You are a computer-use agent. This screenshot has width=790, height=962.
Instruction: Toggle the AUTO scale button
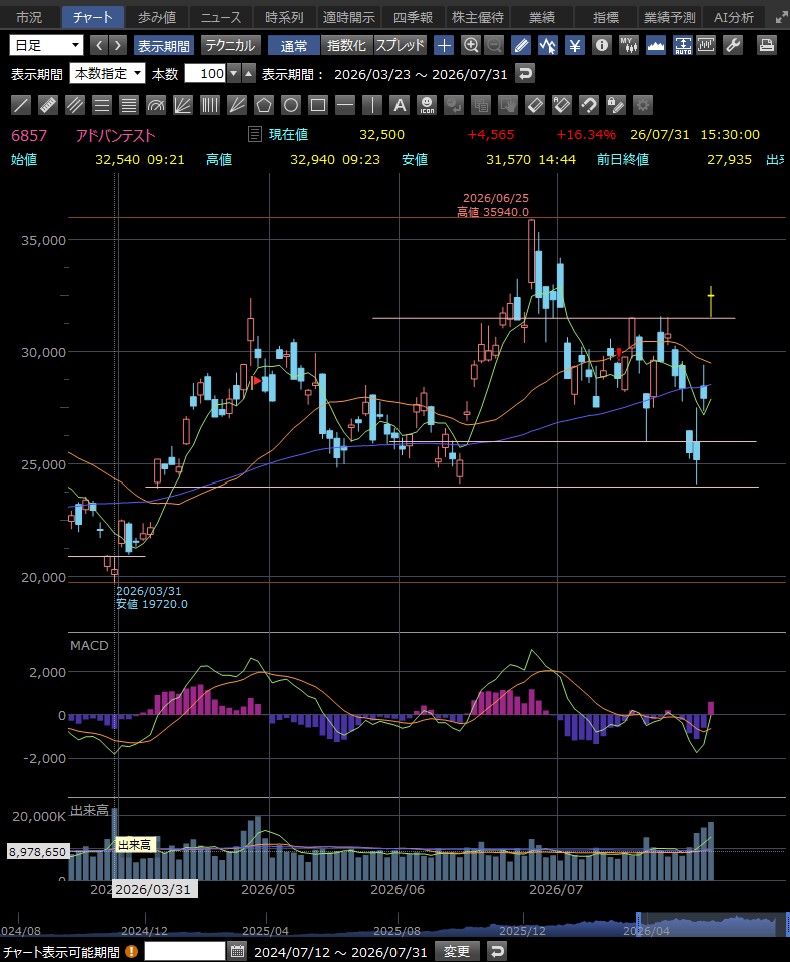tap(683, 45)
